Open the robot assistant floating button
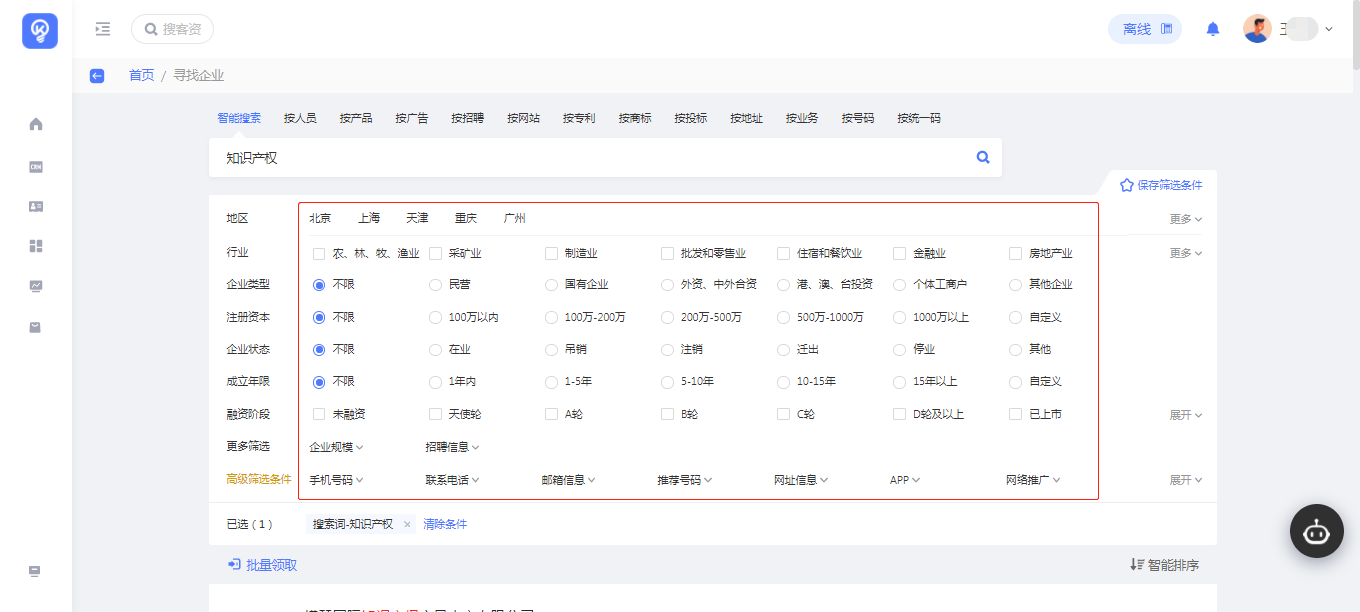Viewport: 1360px width, 612px height. (1316, 531)
